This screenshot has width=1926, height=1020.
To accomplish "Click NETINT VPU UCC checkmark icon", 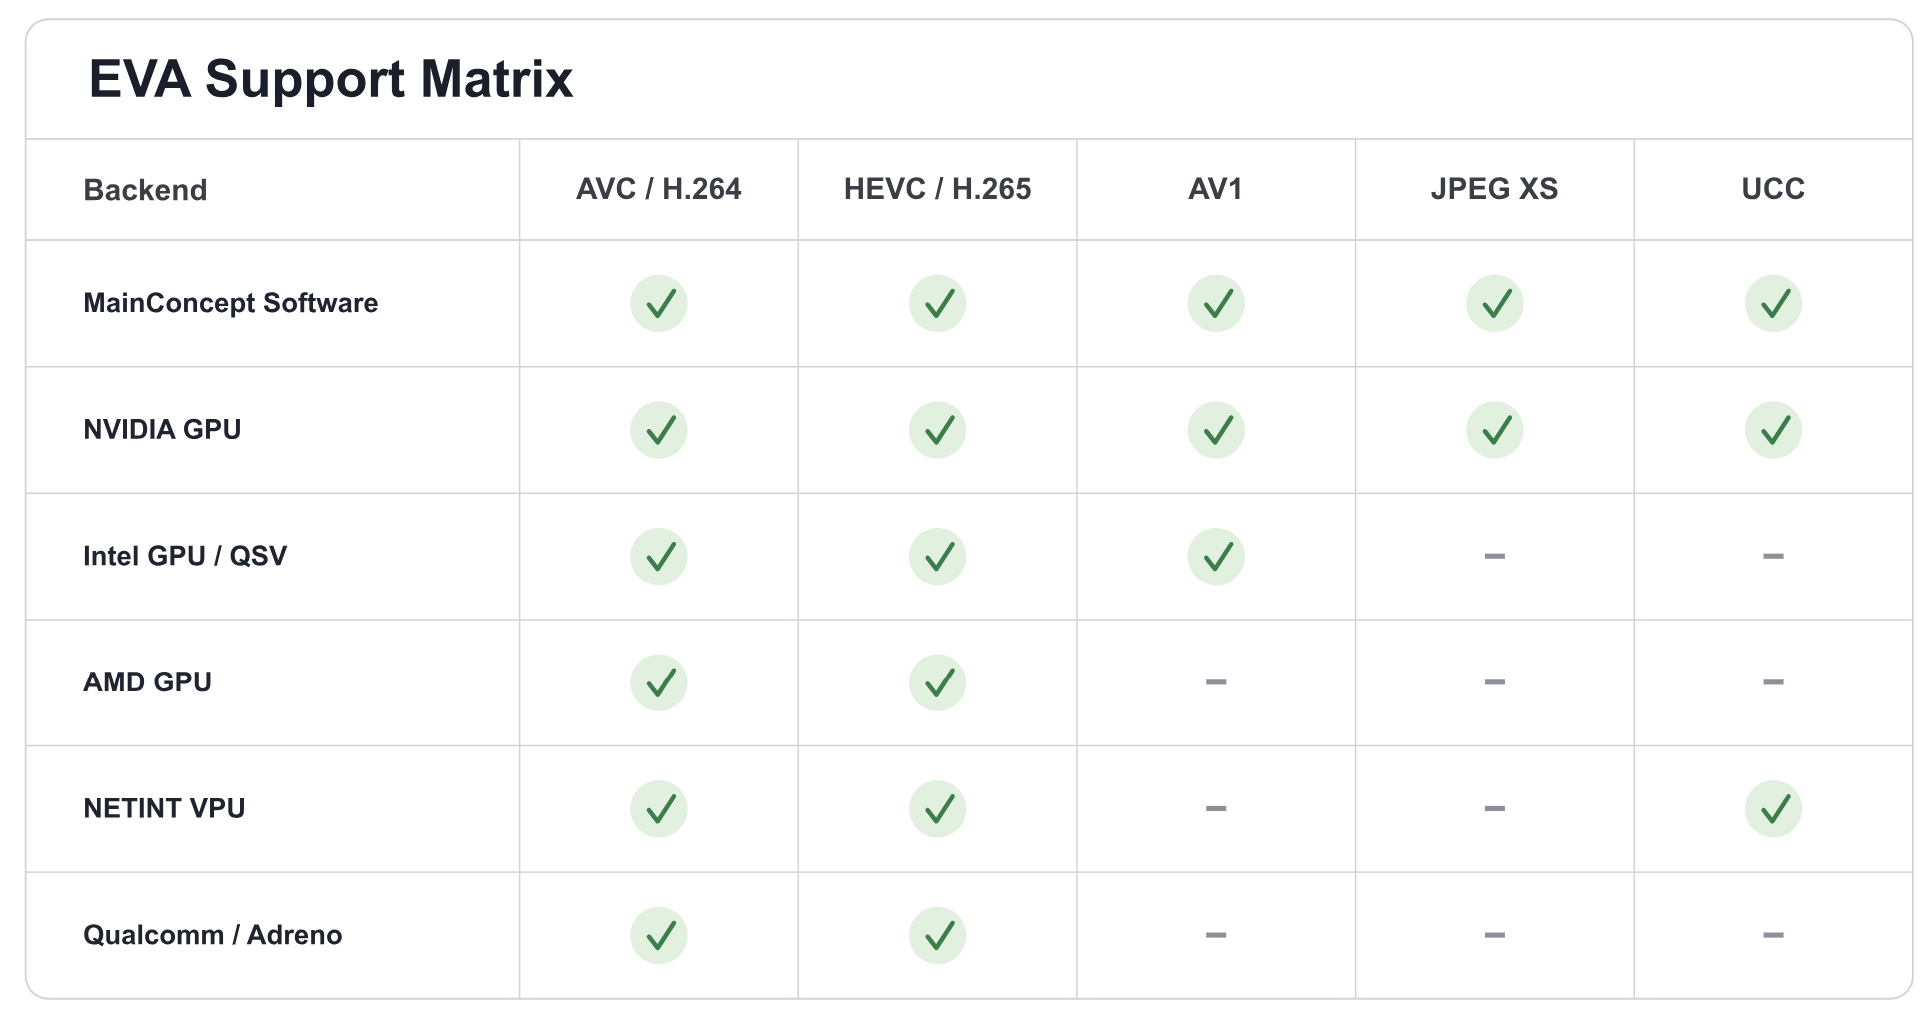I will (x=1773, y=808).
